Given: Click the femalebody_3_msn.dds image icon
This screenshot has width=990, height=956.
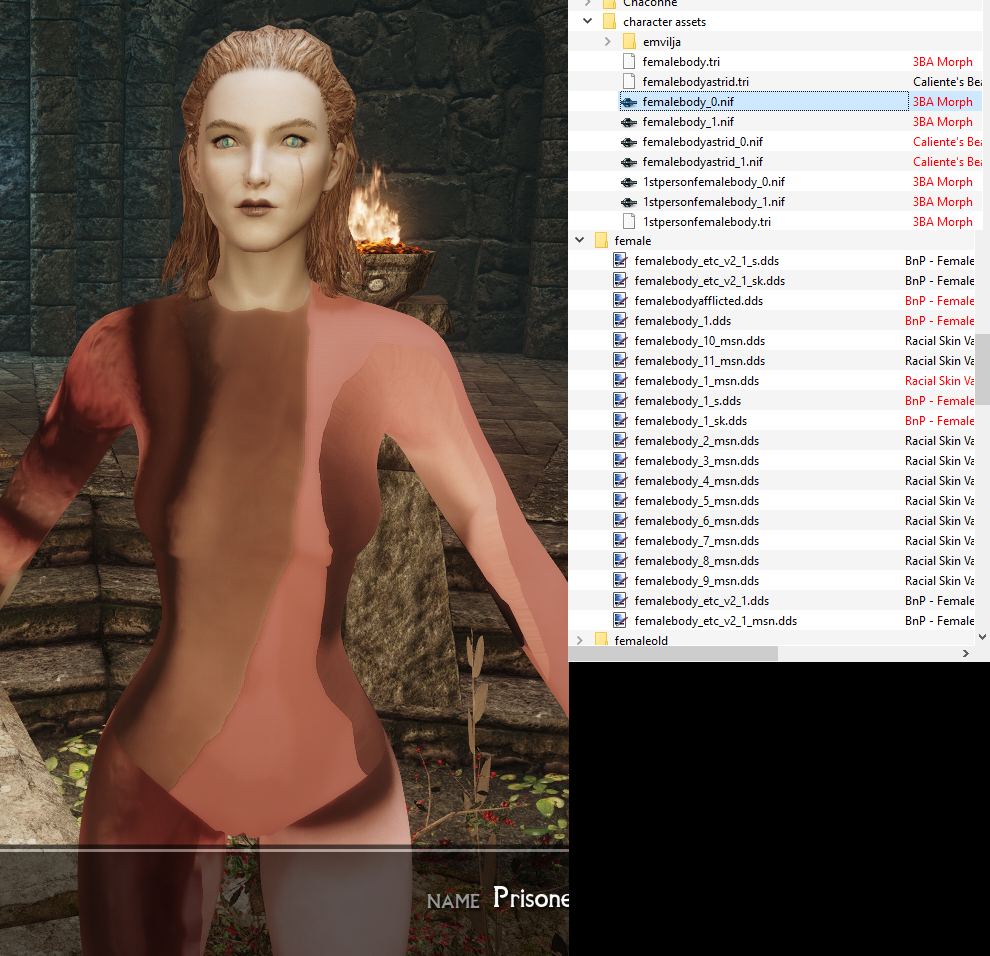Looking at the screenshot, I should point(620,460).
